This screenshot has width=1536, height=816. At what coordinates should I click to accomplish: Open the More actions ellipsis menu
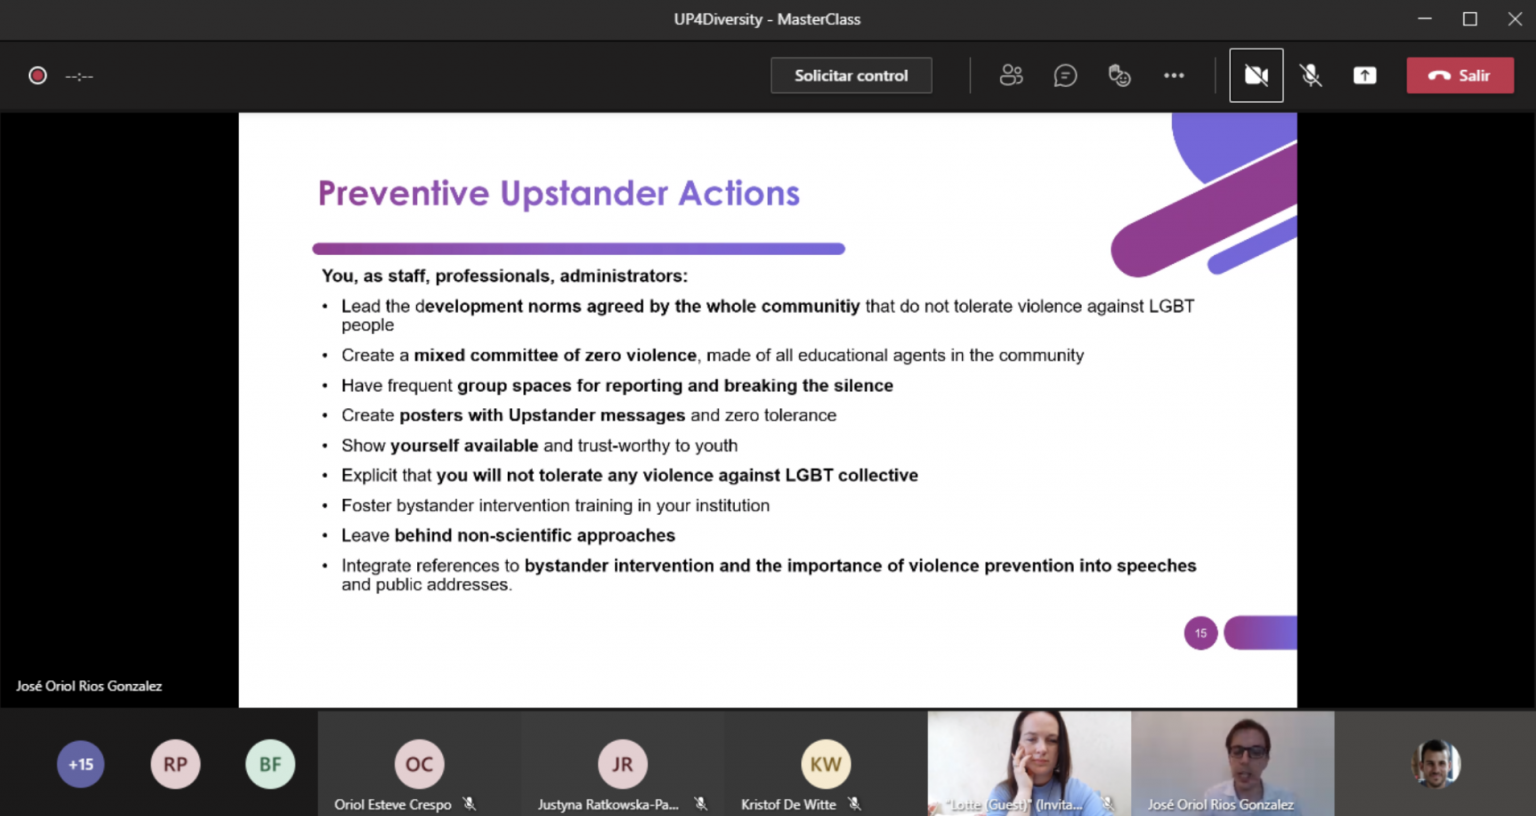pos(1173,75)
